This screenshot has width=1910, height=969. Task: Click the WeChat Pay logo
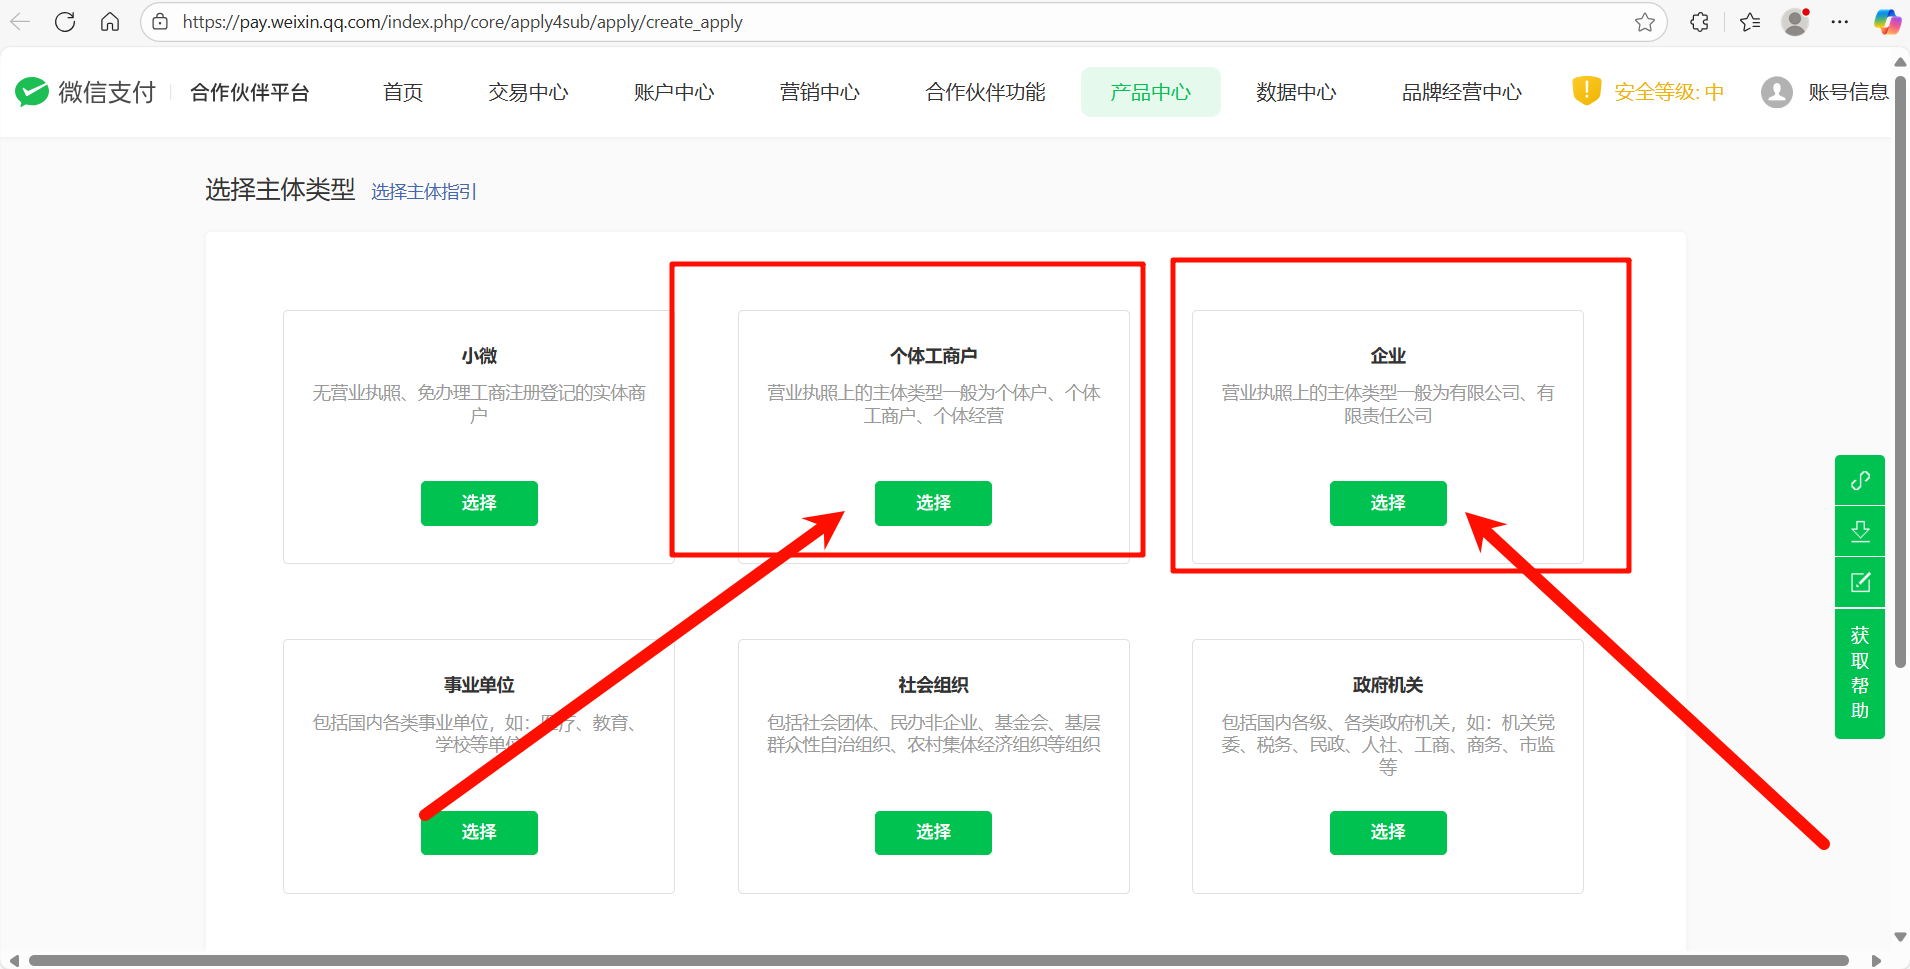pyautogui.click(x=86, y=92)
